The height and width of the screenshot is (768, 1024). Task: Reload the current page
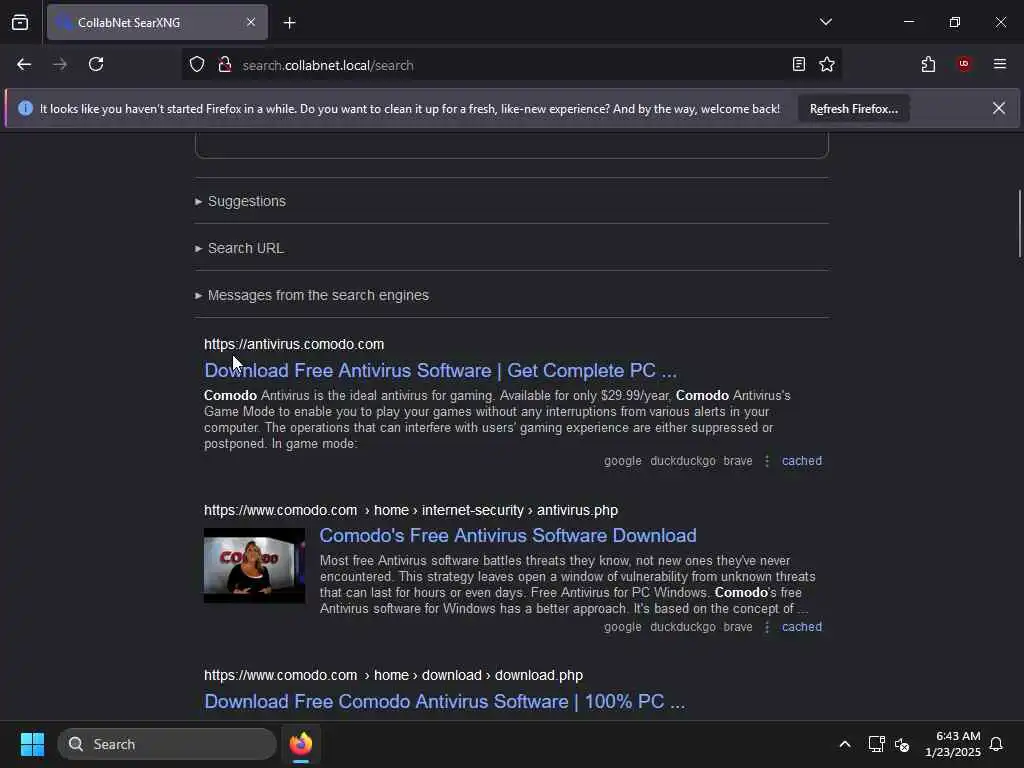(96, 65)
